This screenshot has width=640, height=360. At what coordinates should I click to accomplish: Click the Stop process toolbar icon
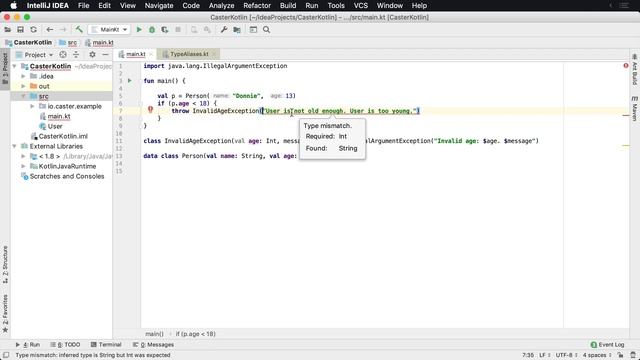[x=178, y=30]
